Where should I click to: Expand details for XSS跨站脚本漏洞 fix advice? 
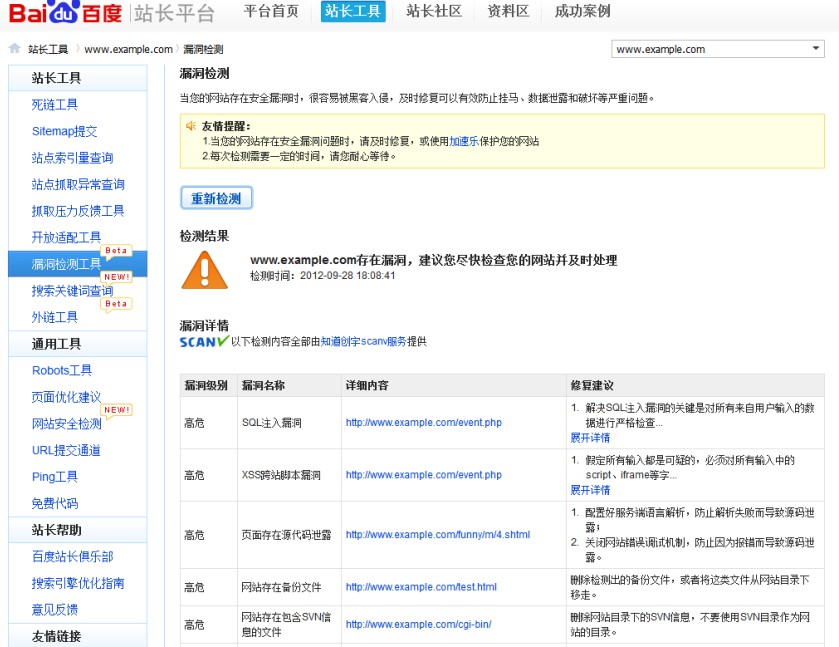pos(590,490)
